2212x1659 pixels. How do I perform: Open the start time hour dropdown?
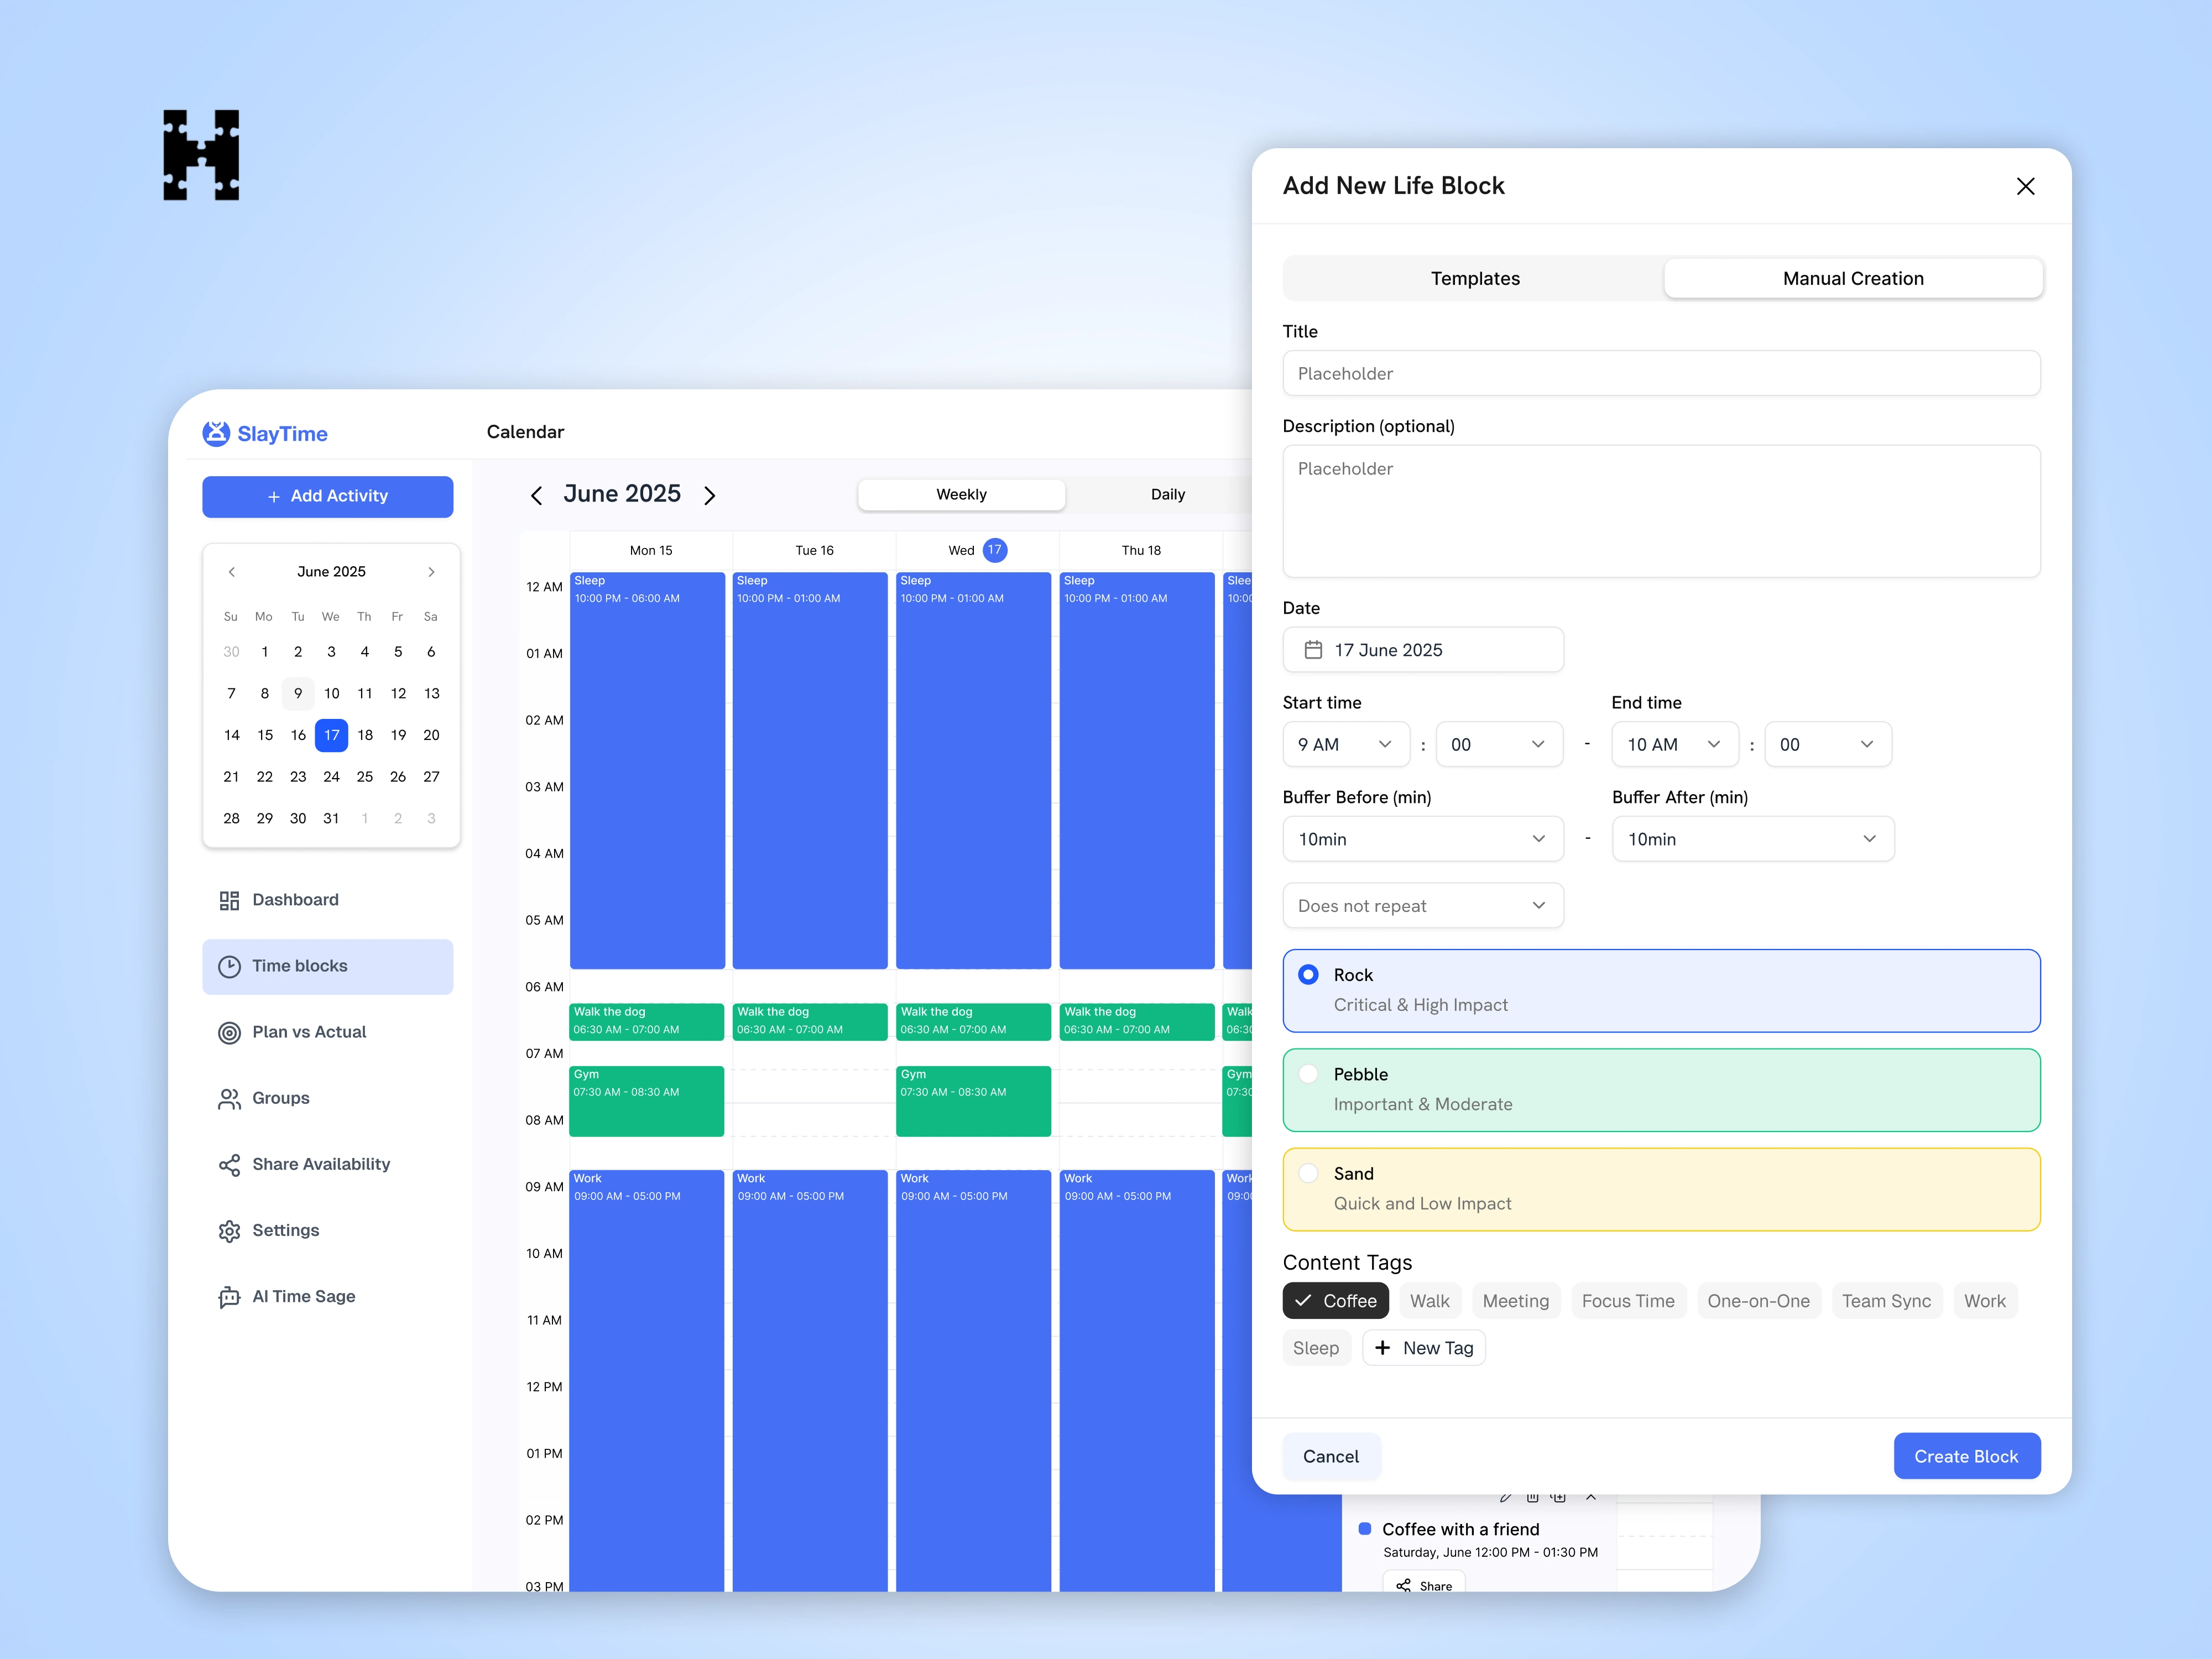pyautogui.click(x=1345, y=744)
